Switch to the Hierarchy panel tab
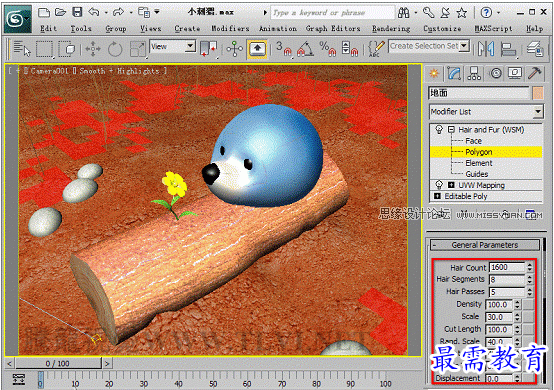This screenshot has height=390, width=554. 474,73
